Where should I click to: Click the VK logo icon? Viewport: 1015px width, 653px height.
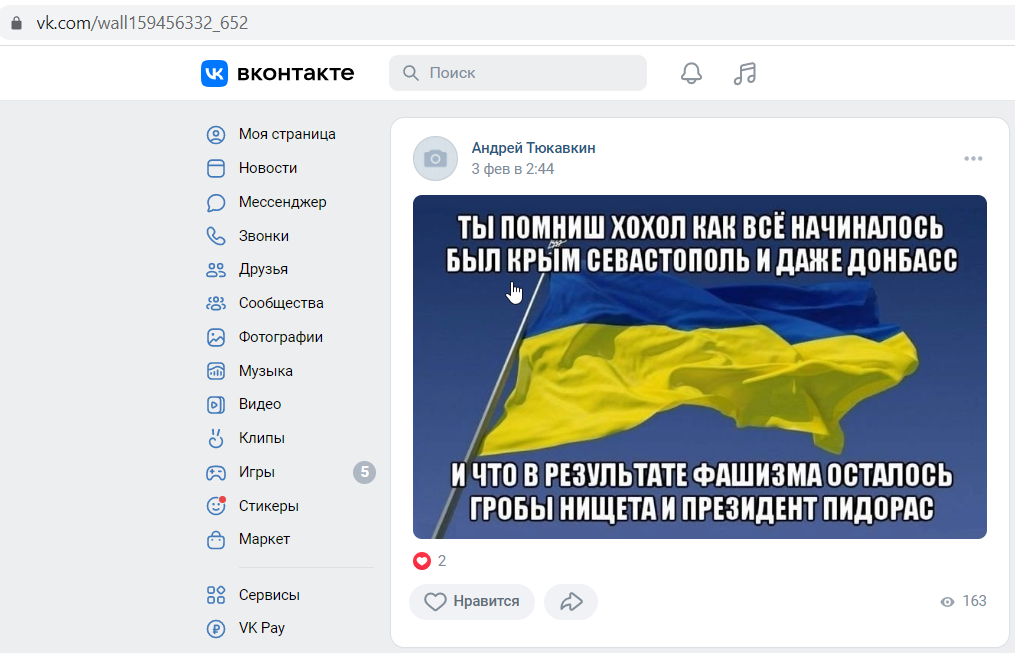click(x=214, y=73)
